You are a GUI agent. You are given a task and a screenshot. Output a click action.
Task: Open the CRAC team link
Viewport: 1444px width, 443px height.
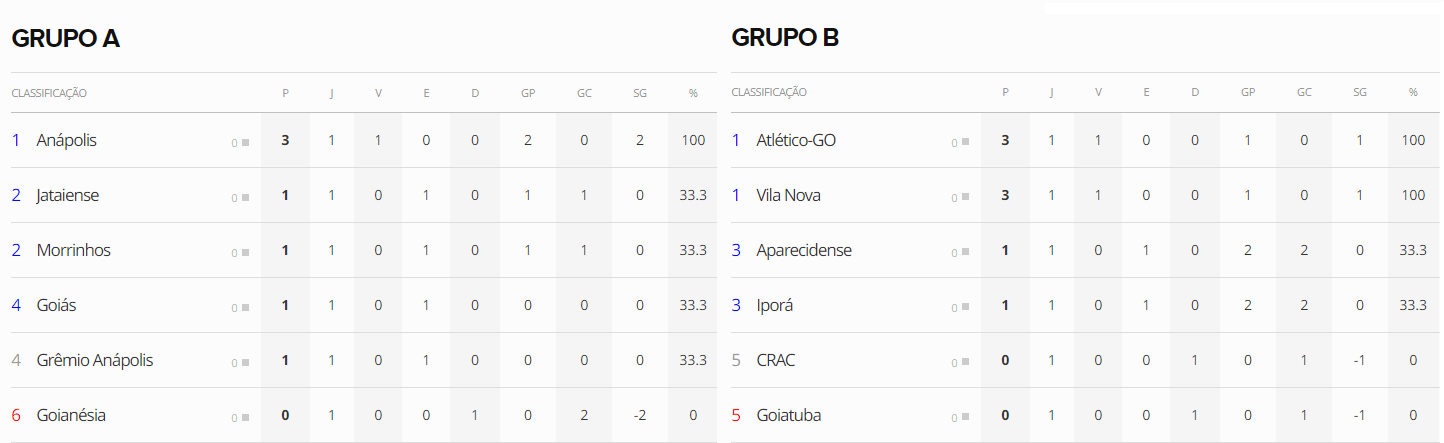coord(776,360)
